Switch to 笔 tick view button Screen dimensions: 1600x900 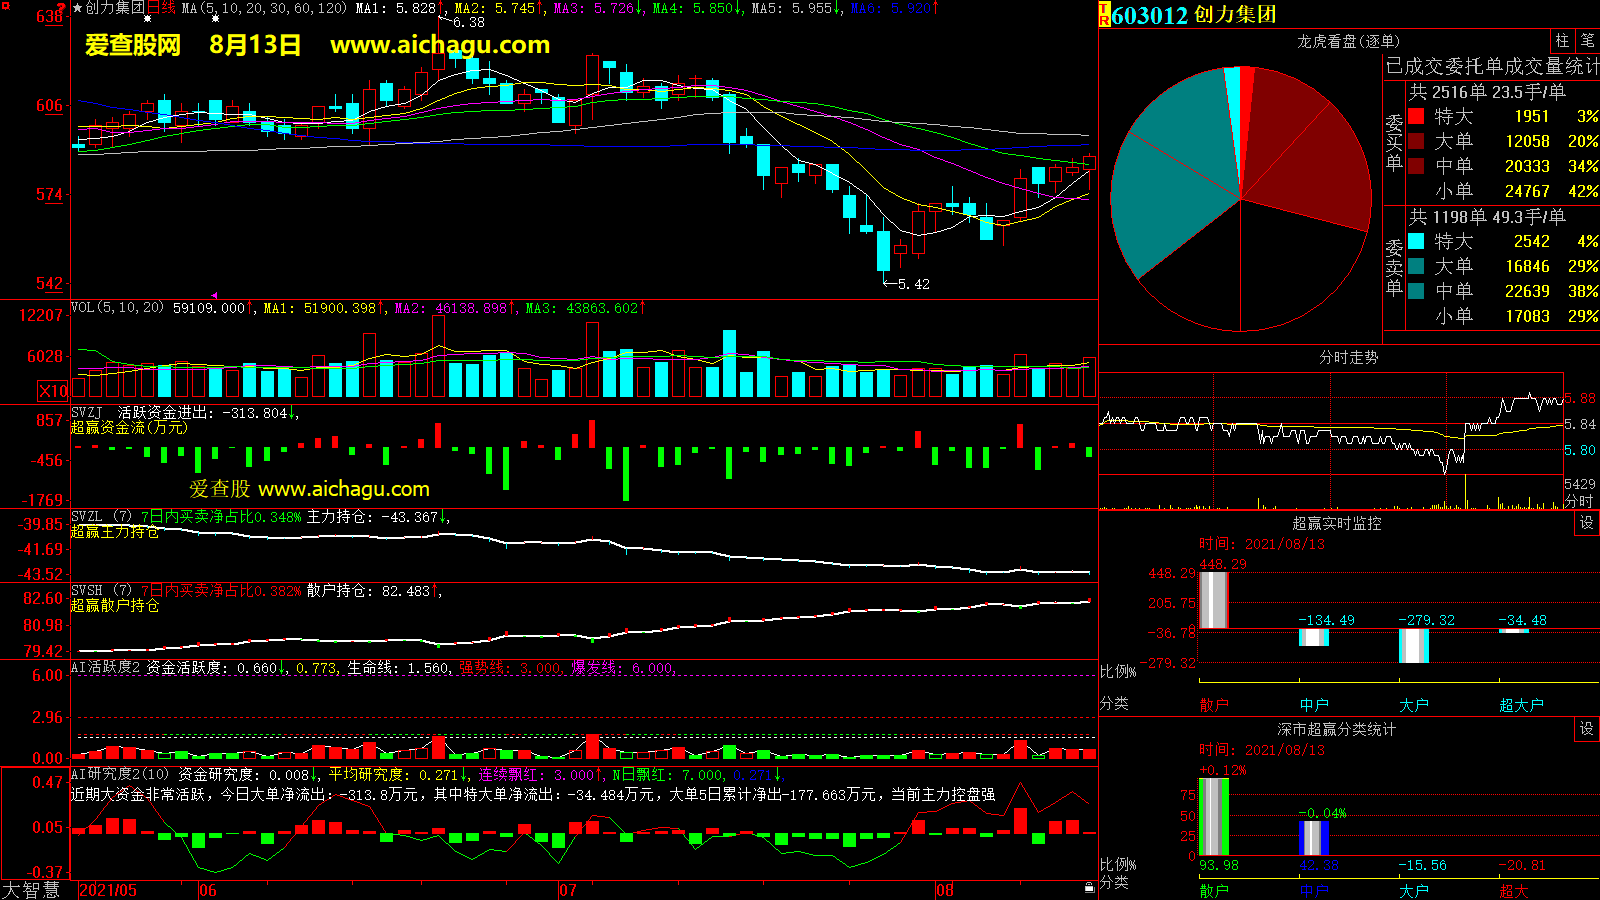[x=1587, y=41]
